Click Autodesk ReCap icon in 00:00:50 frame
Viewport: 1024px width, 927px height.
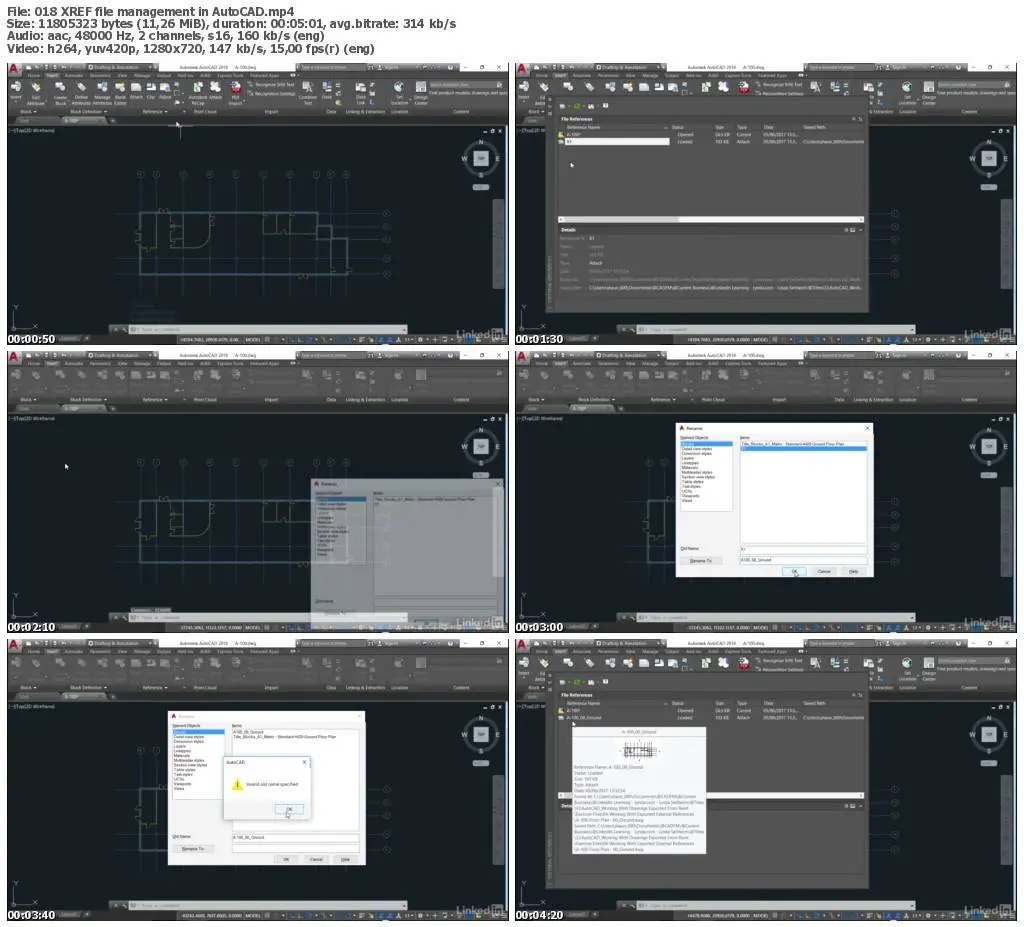(x=197, y=88)
